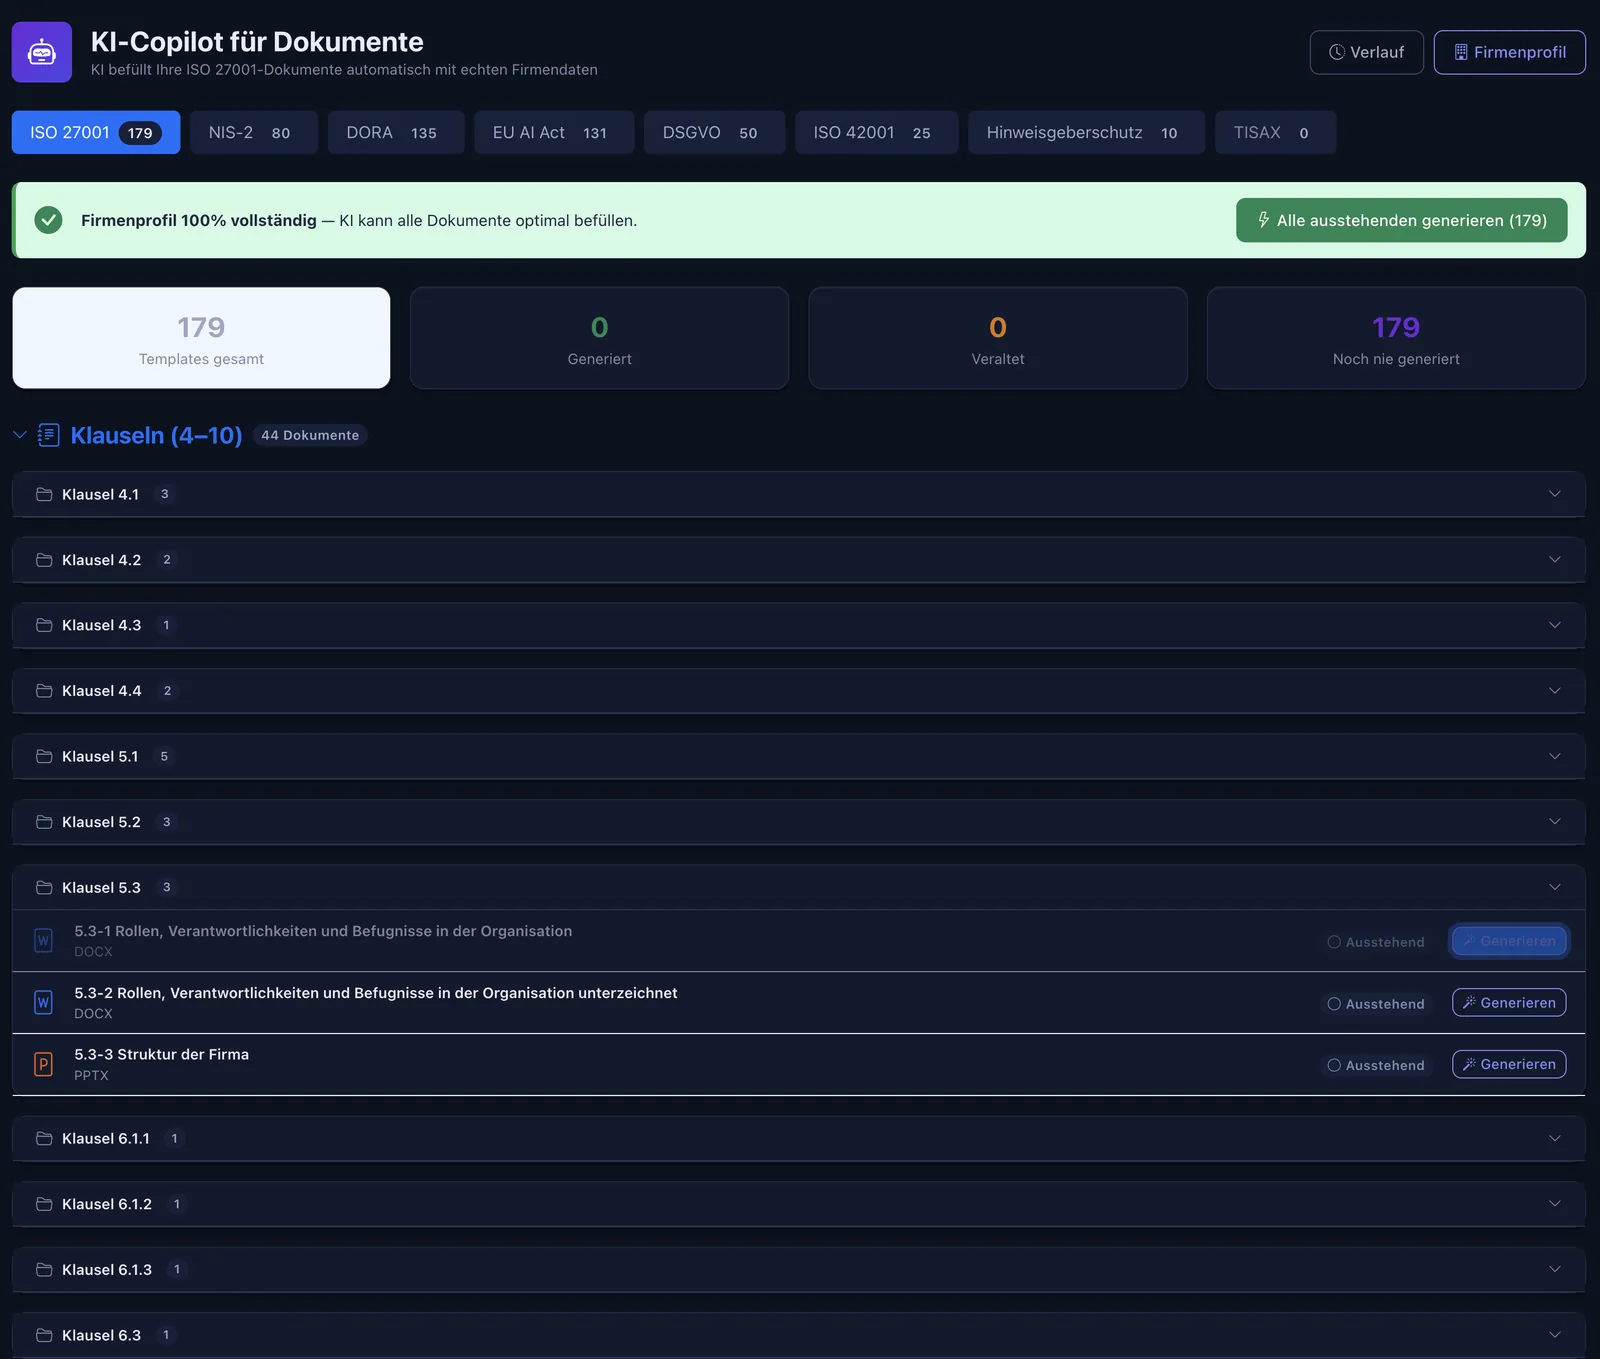Select the Generiert stat card
1600x1359 pixels.
[599, 338]
